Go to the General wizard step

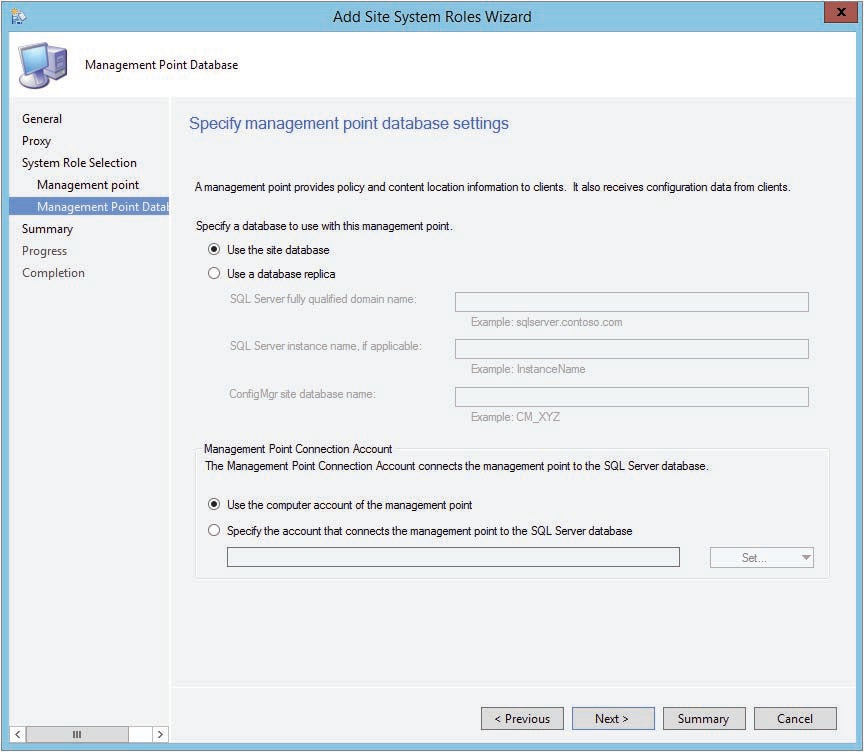coord(42,118)
